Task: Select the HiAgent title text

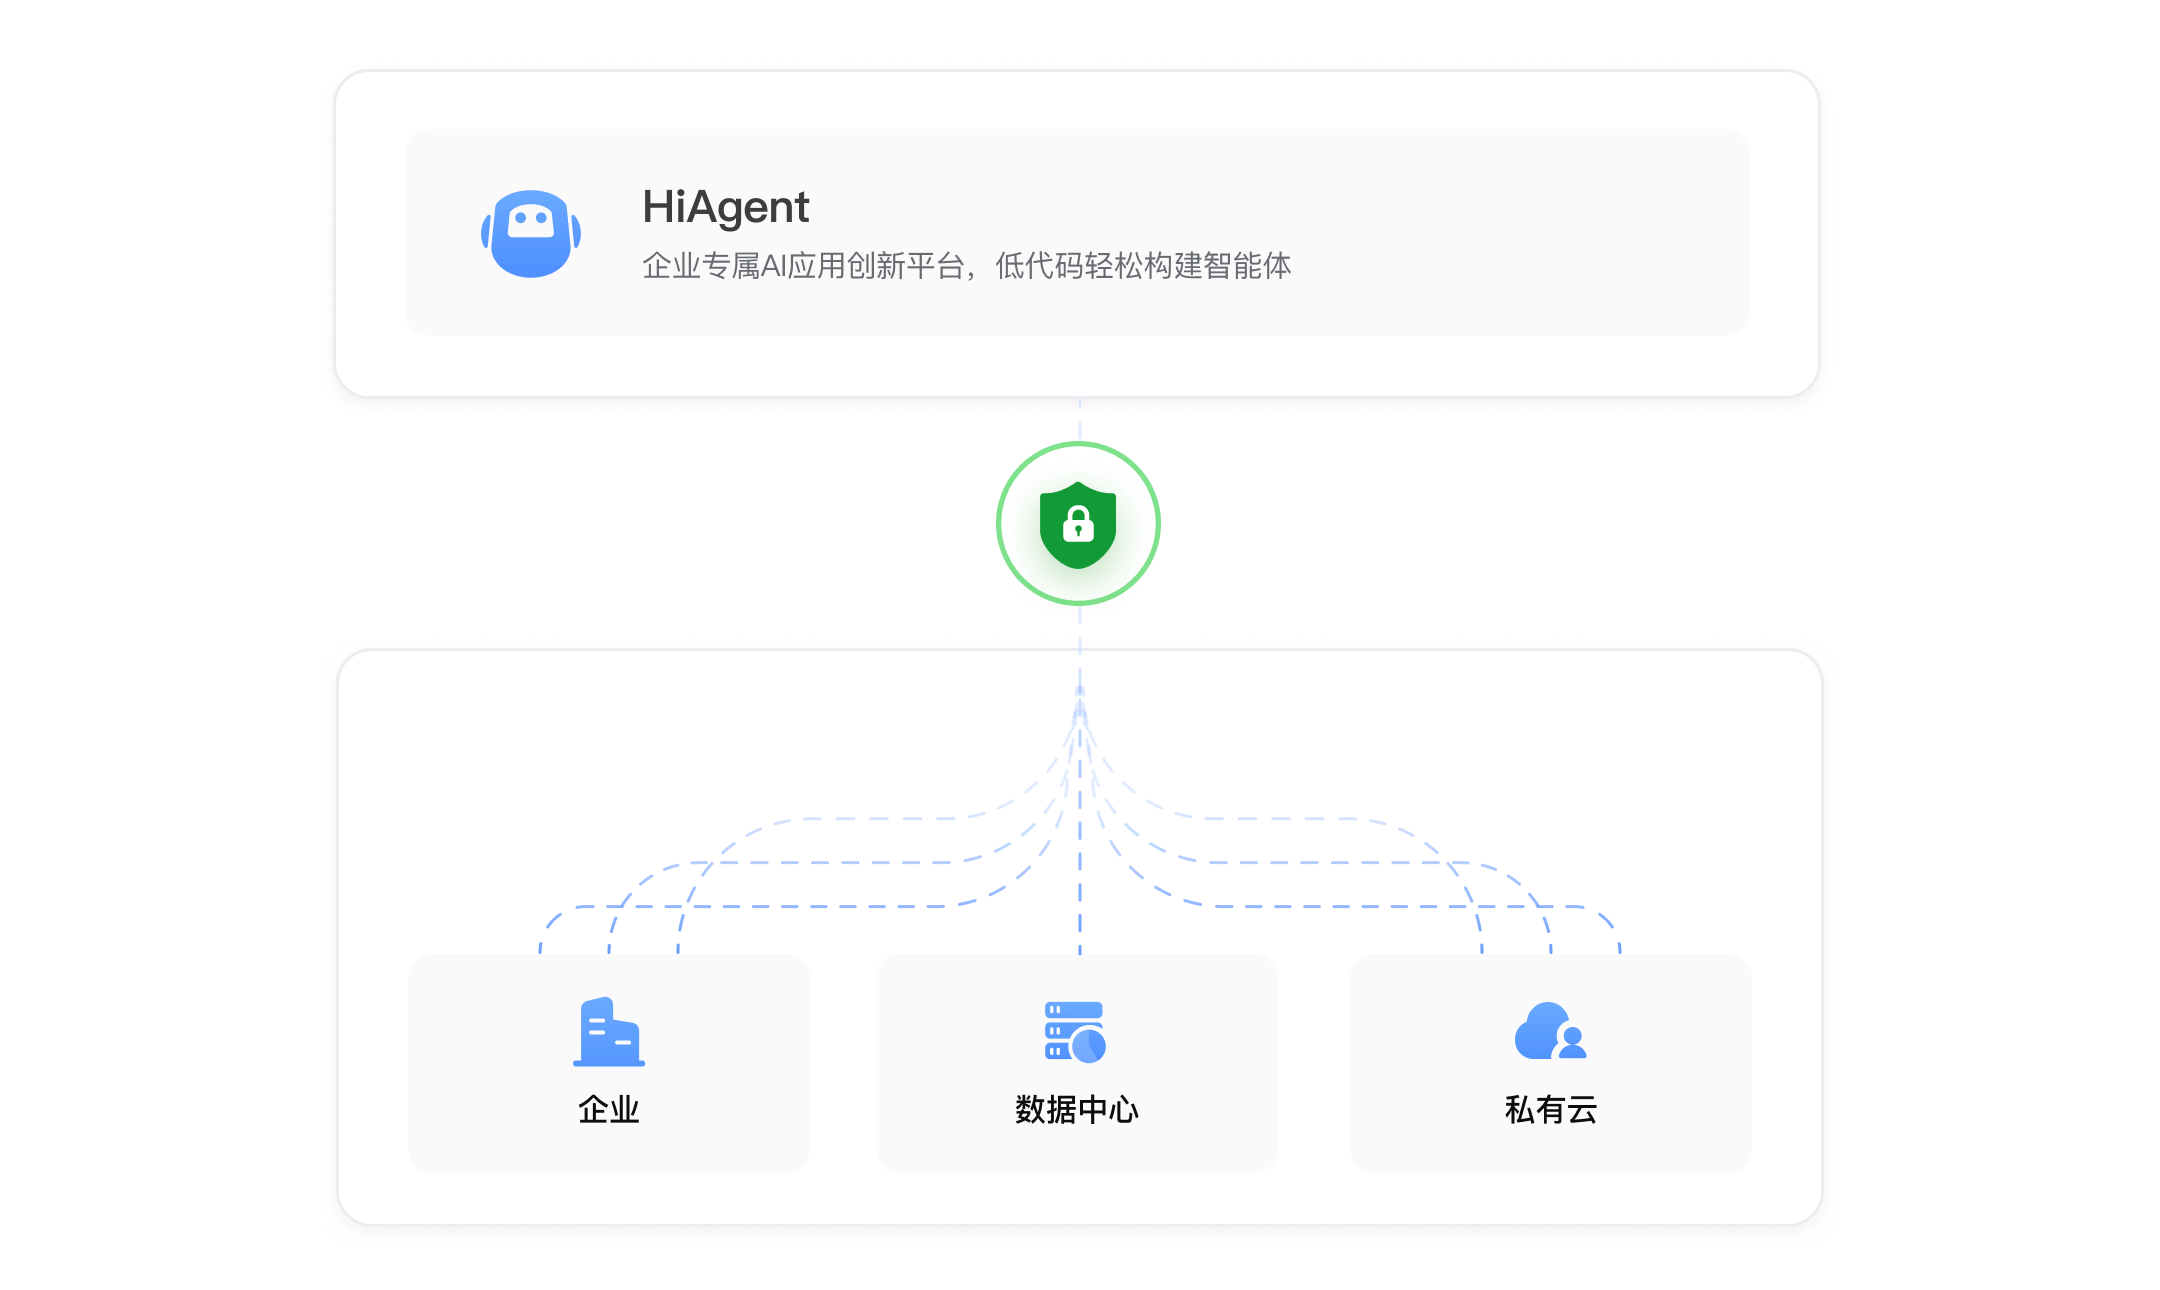Action: (726, 207)
